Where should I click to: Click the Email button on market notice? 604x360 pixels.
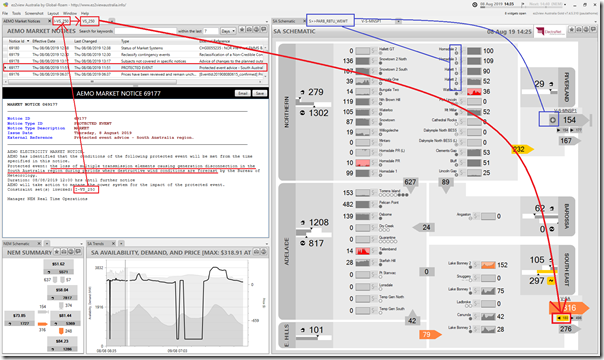point(243,94)
